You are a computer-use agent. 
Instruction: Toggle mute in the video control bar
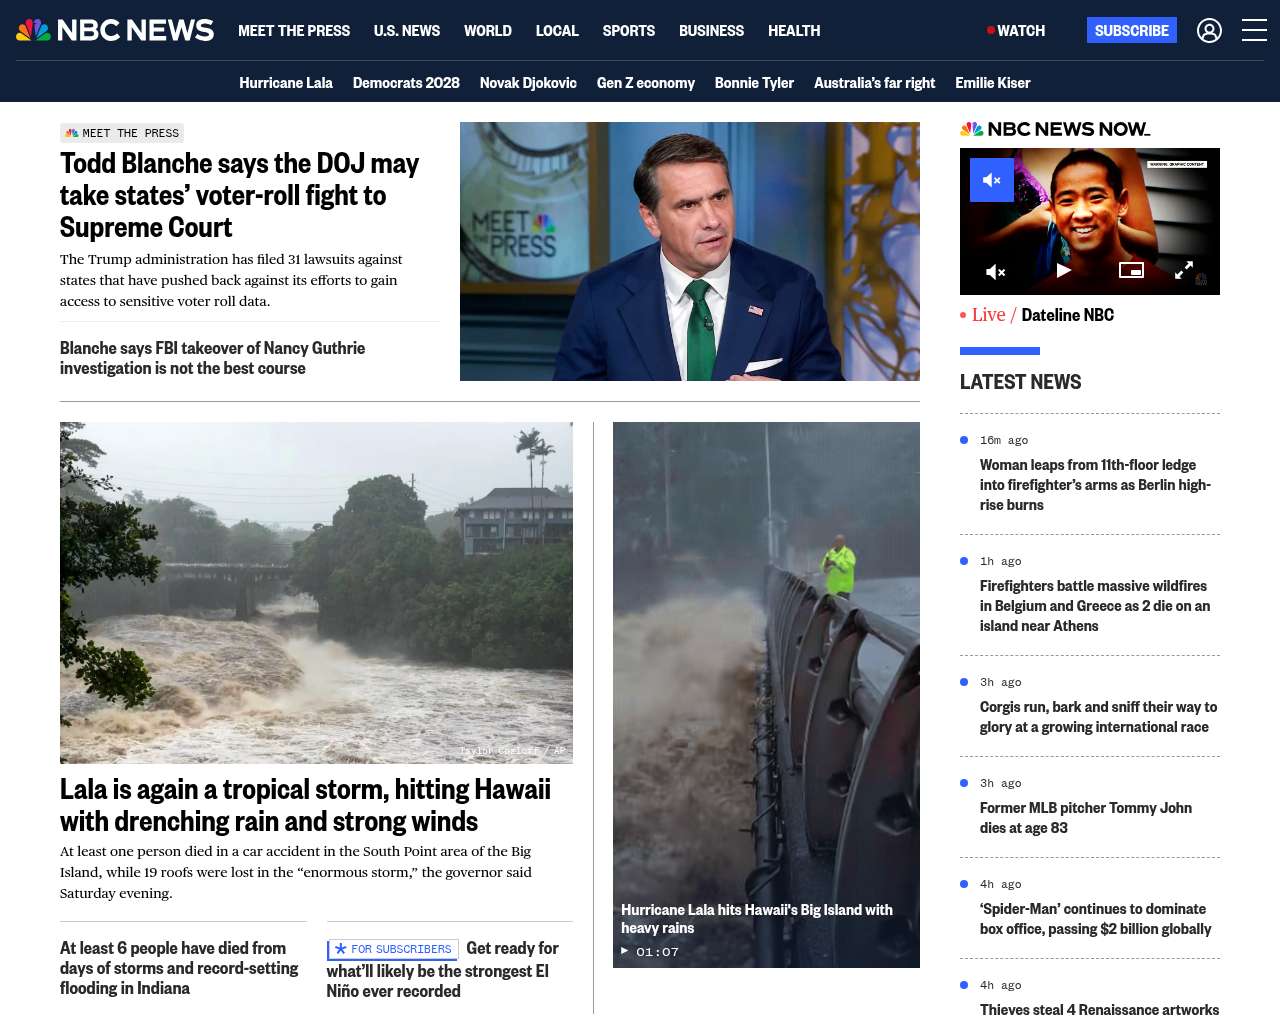(996, 271)
